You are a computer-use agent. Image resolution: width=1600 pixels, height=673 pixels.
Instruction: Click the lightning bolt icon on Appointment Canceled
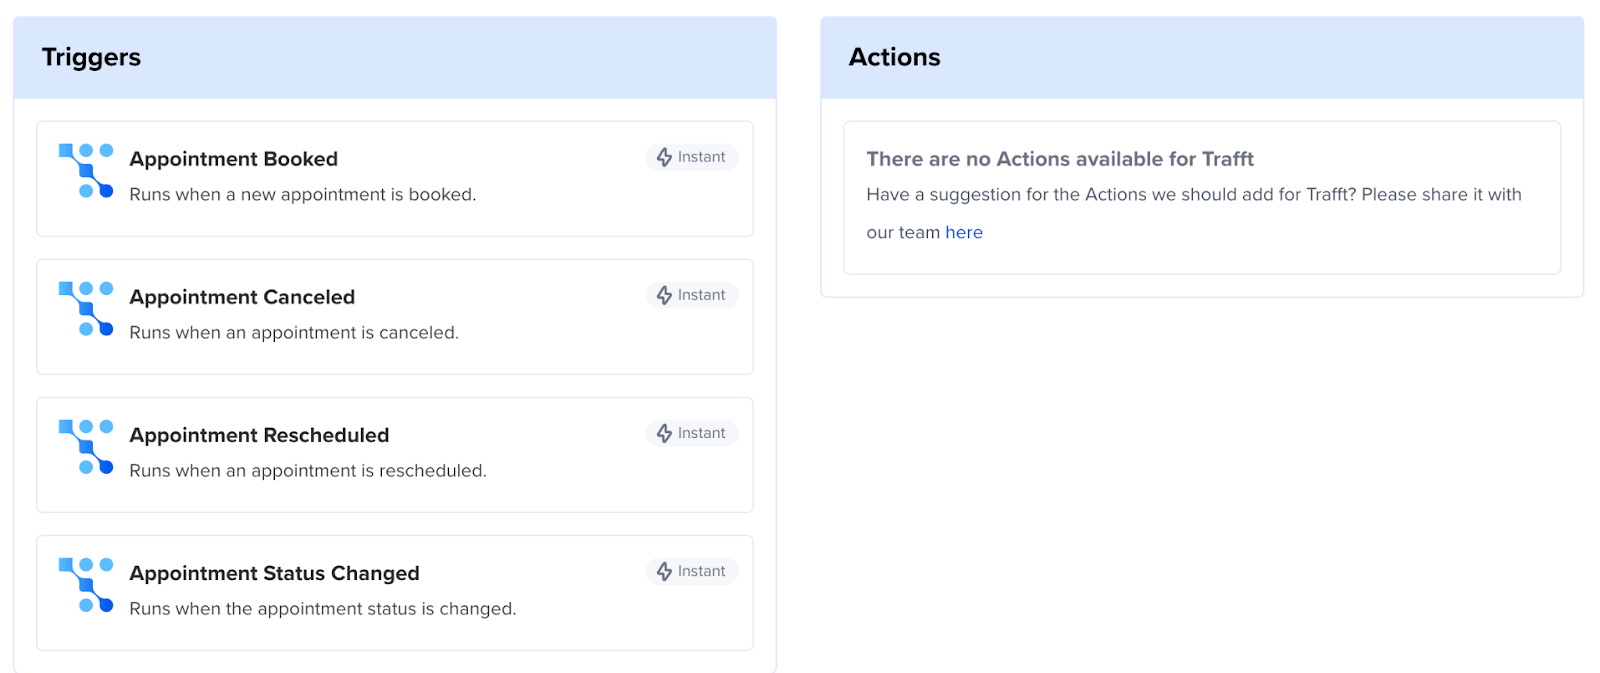[664, 295]
